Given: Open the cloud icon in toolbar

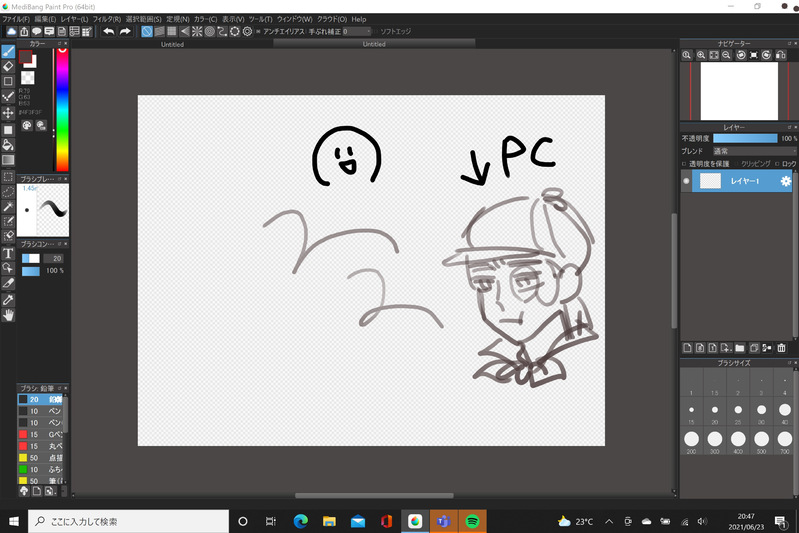Looking at the screenshot, I should pos(11,32).
